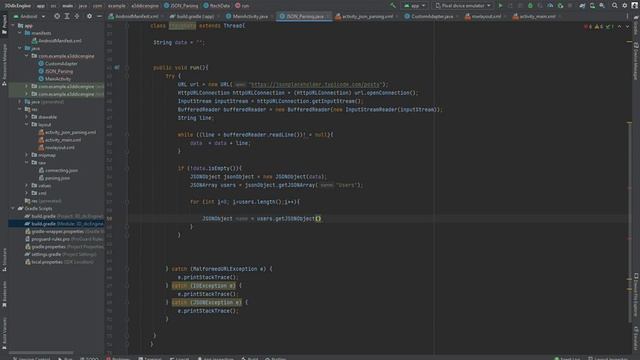Select CustomAdapter class in project tree
Viewport: 640px width, 360px height.
[58, 64]
